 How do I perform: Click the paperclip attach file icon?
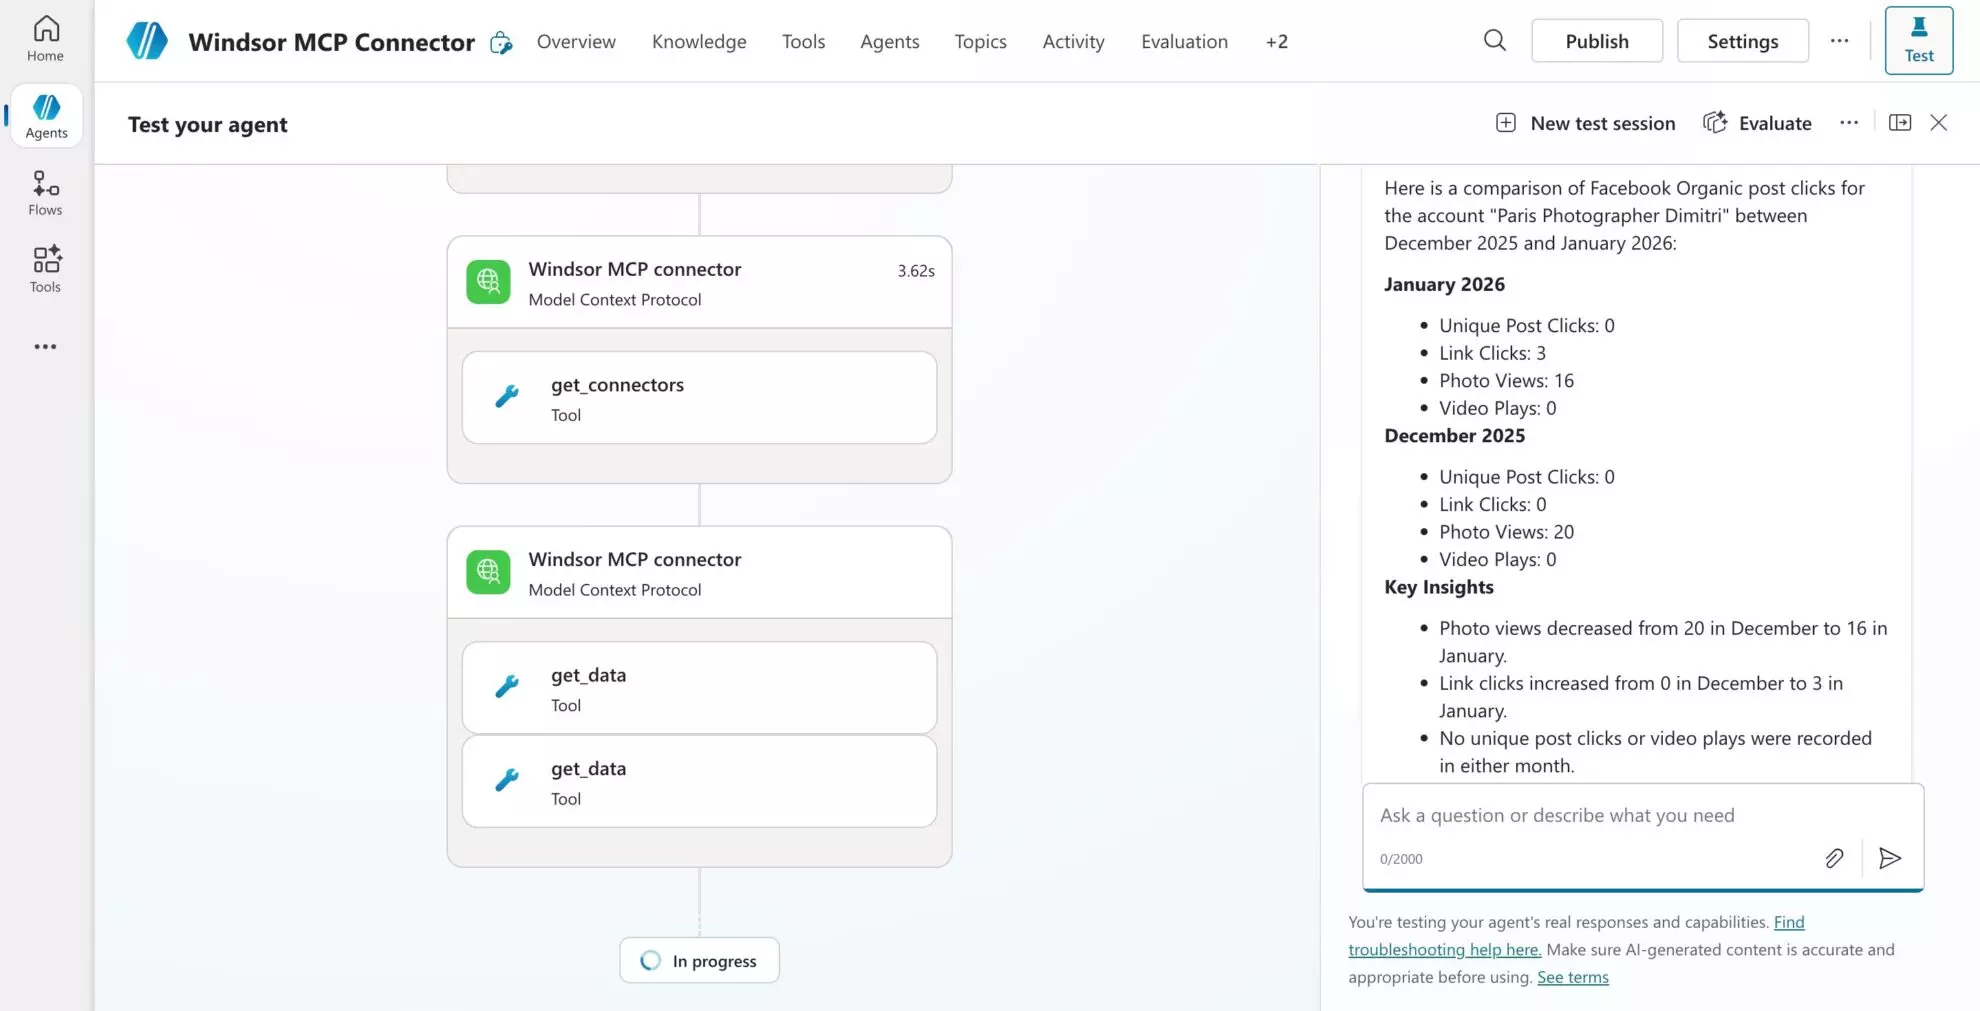[1834, 858]
